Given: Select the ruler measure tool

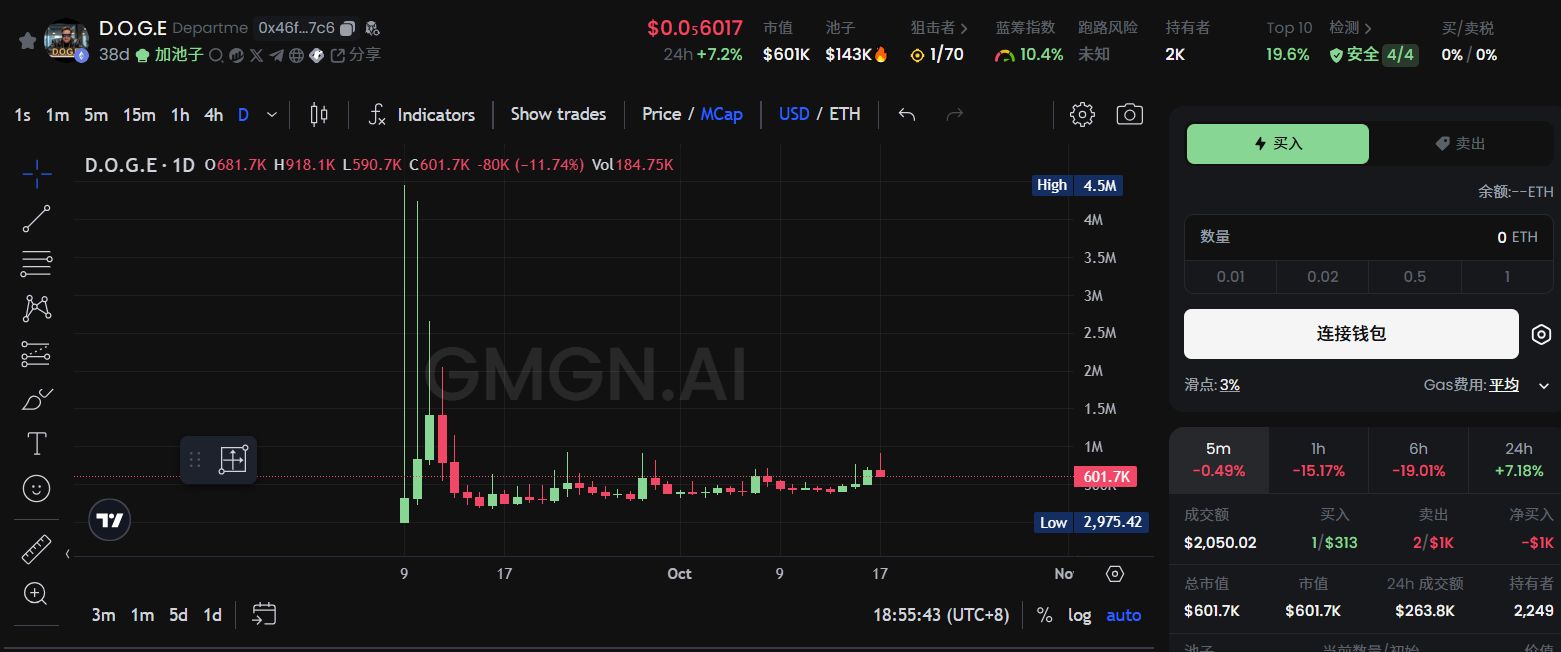Looking at the screenshot, I should (x=36, y=549).
